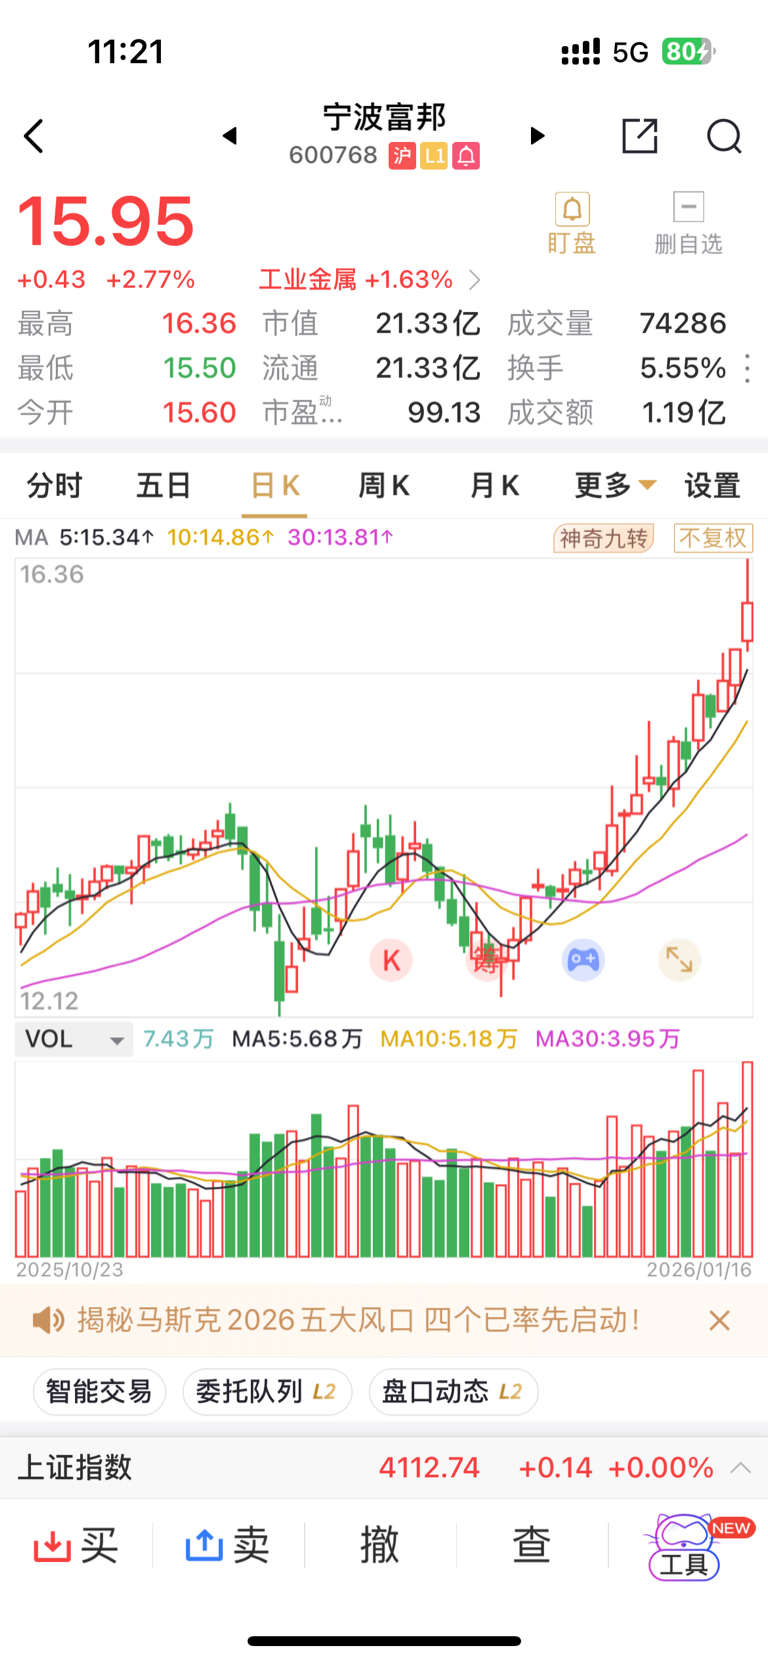768x1663 pixels.
Task: Select the 日K tab
Action: tap(275, 486)
